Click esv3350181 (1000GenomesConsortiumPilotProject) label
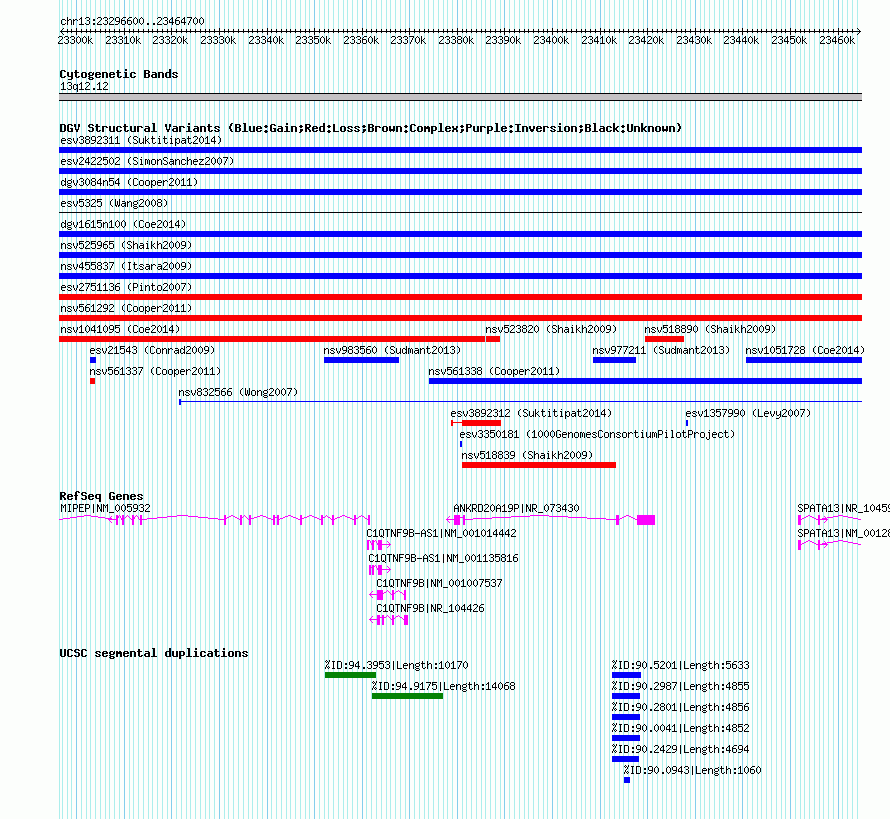The width and height of the screenshot is (890, 819). (597, 434)
